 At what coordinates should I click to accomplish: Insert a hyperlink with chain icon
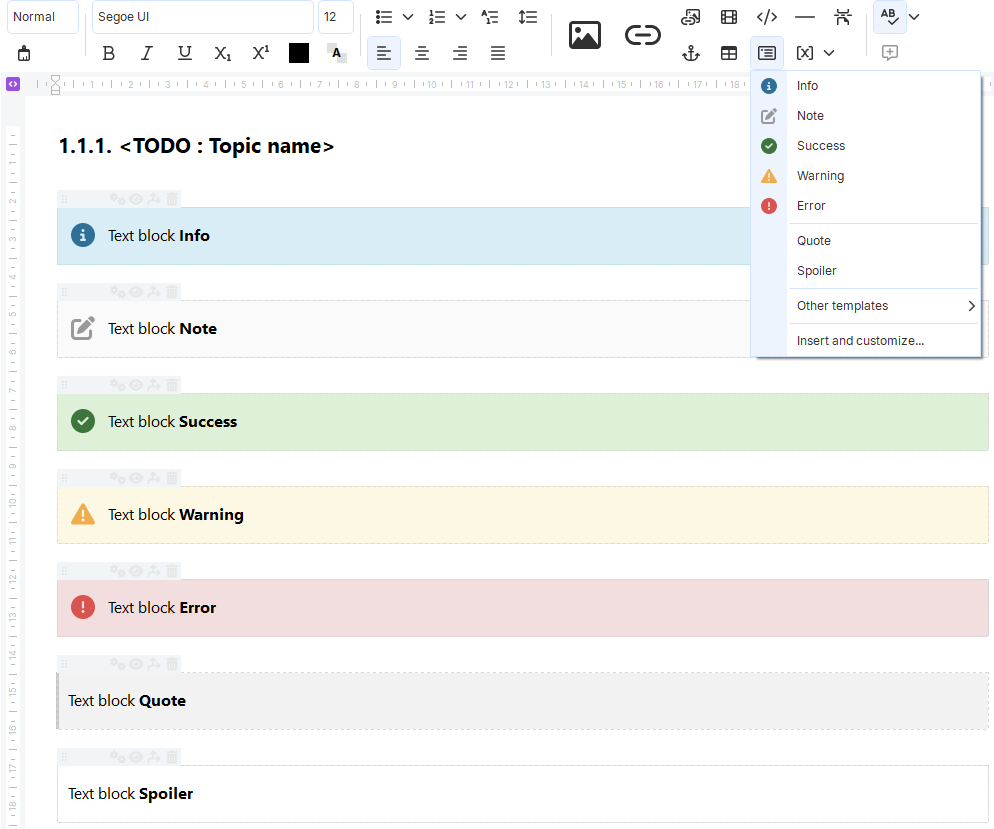642,35
